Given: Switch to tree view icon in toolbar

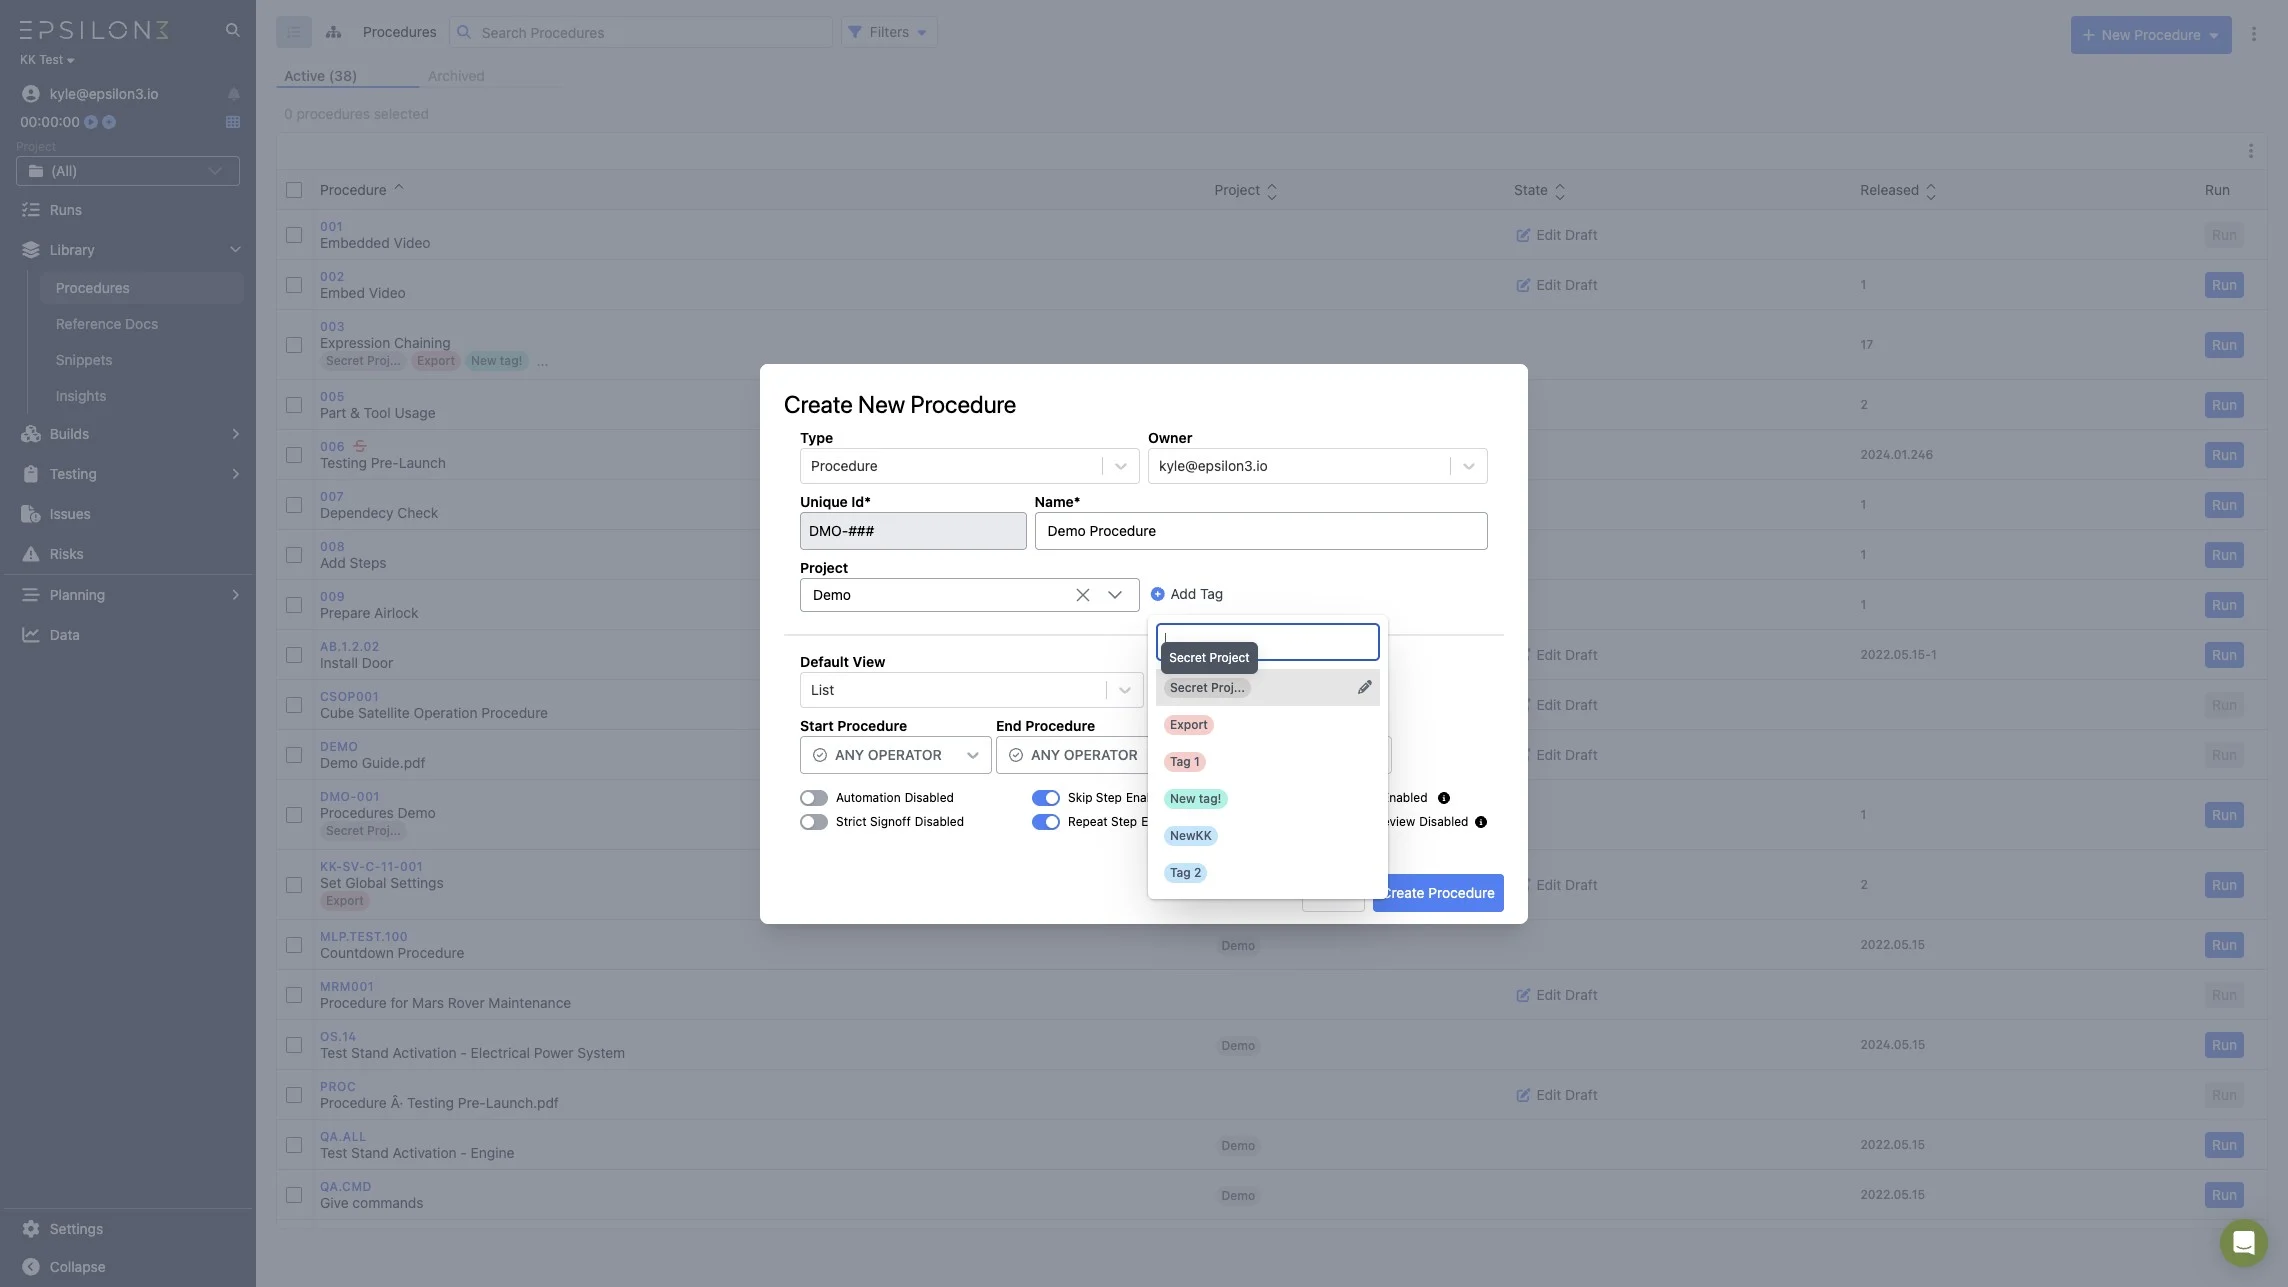Looking at the screenshot, I should coord(334,32).
